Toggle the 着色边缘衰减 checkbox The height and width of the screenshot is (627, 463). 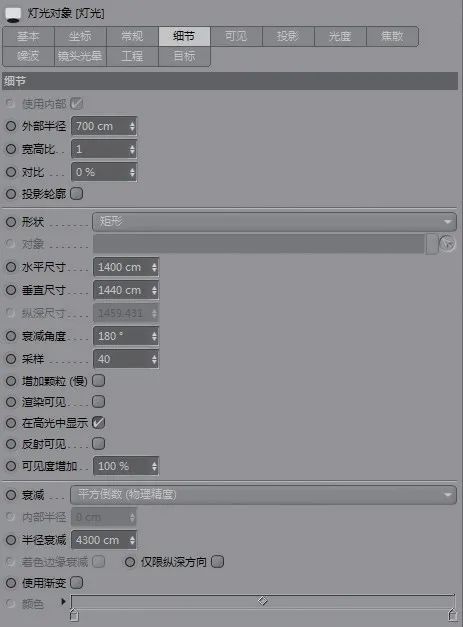click(x=98, y=561)
